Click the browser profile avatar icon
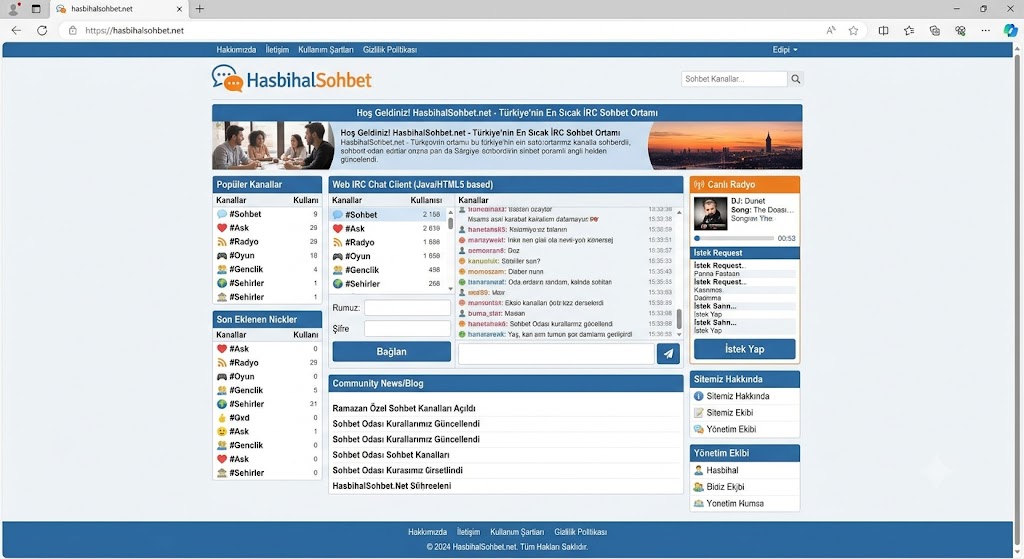The height and width of the screenshot is (559, 1024). [12, 9]
